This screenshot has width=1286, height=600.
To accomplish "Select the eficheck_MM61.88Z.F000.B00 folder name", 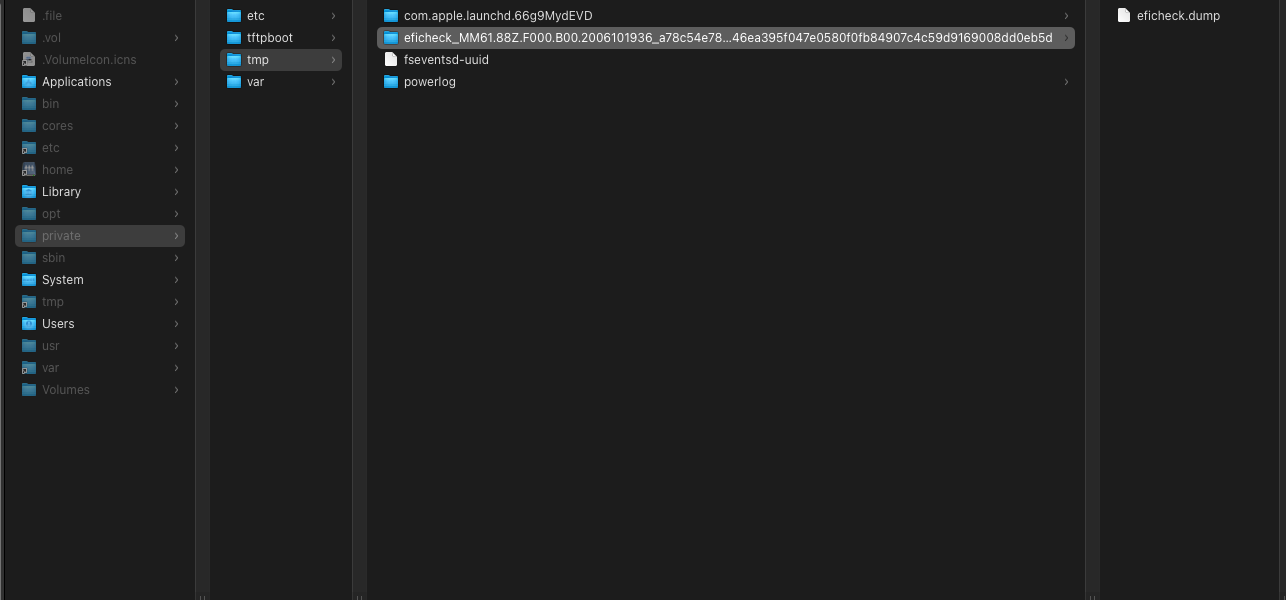I will [728, 38].
